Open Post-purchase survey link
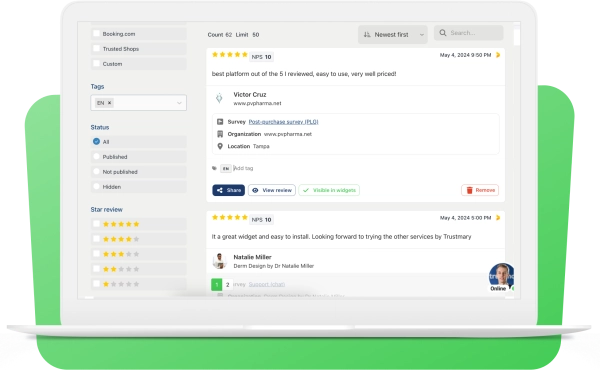The width and height of the screenshot is (600, 370). coord(284,122)
